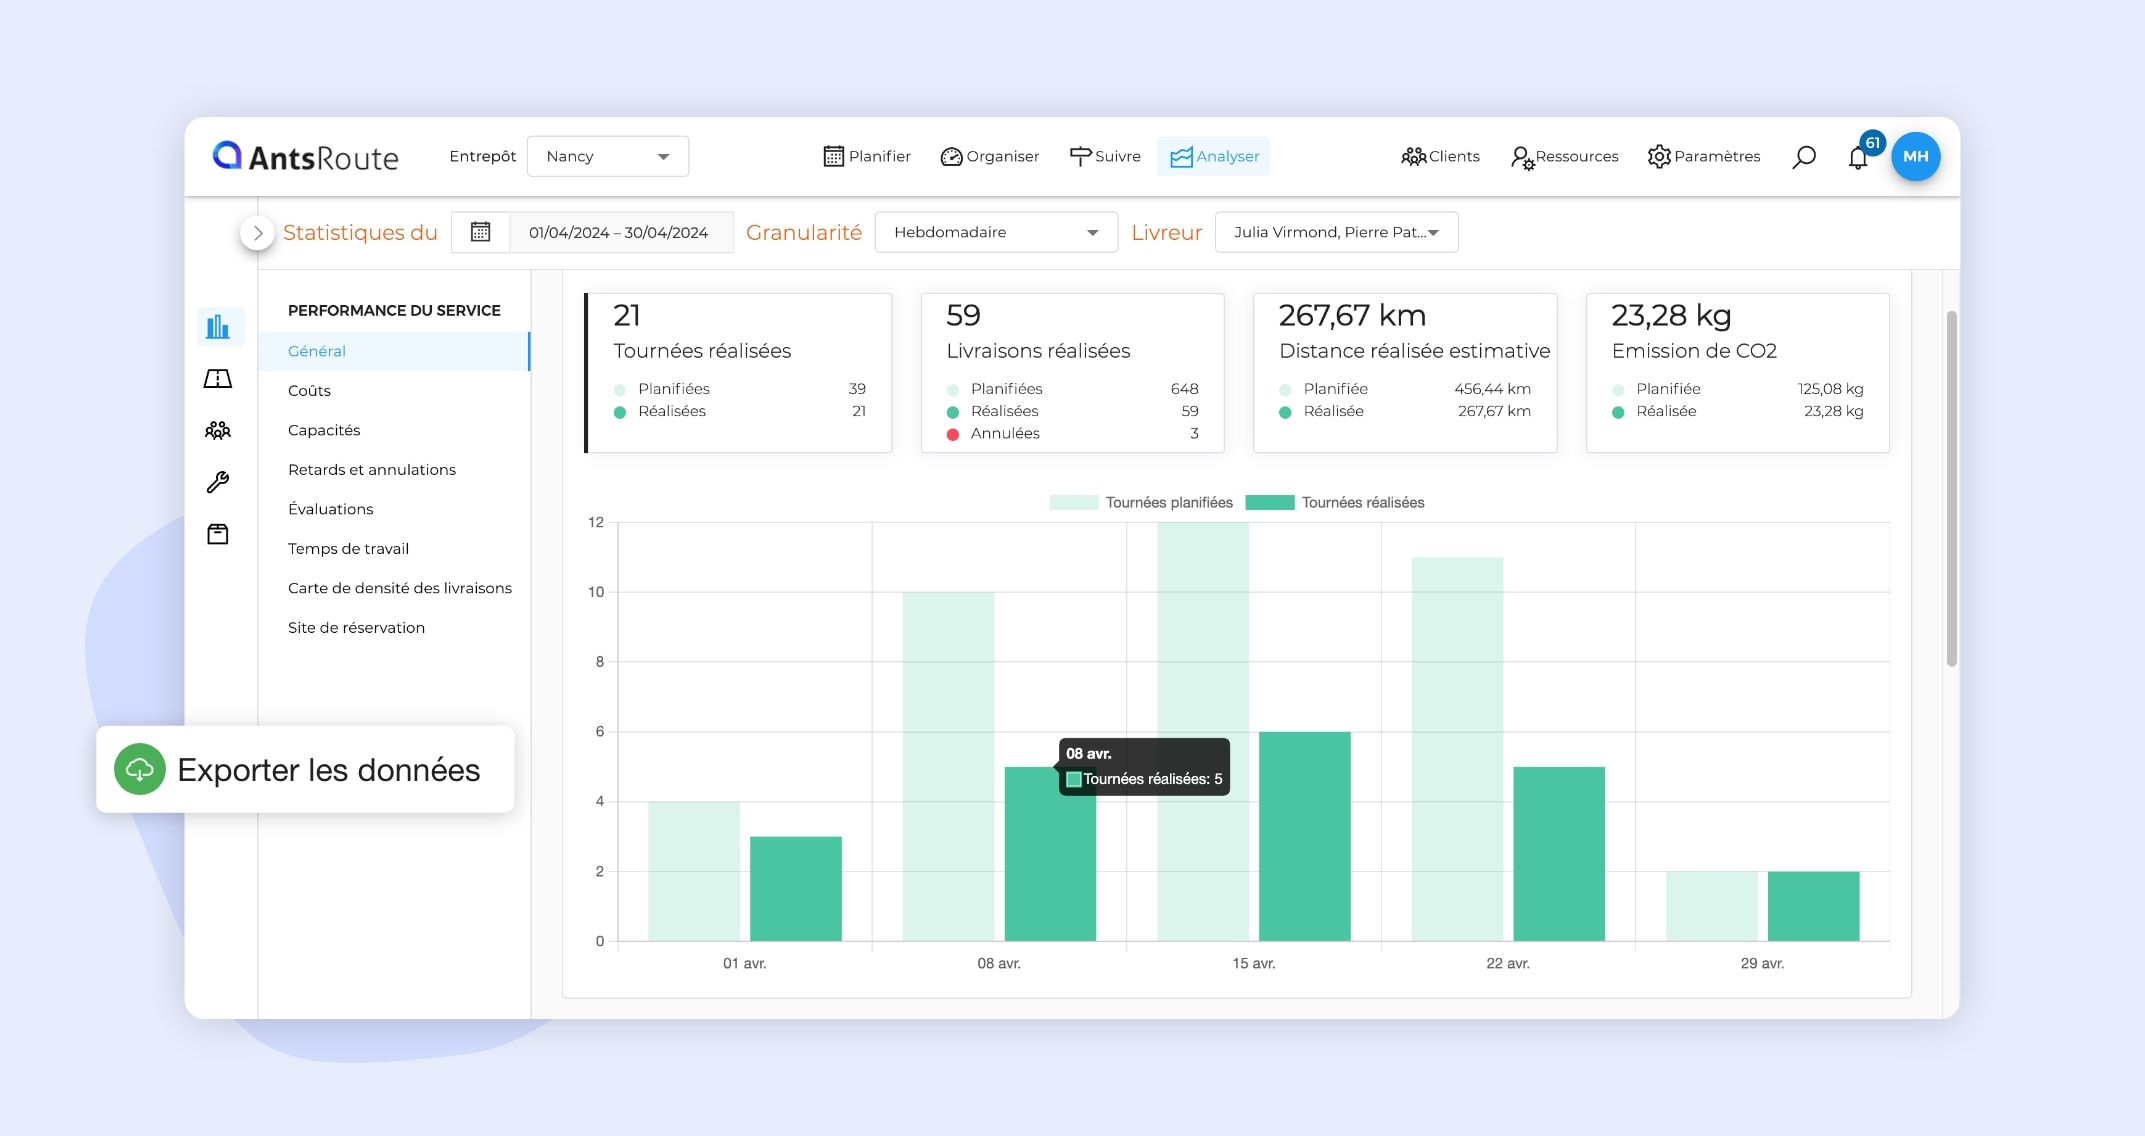Select the road sidebar icon

click(218, 379)
